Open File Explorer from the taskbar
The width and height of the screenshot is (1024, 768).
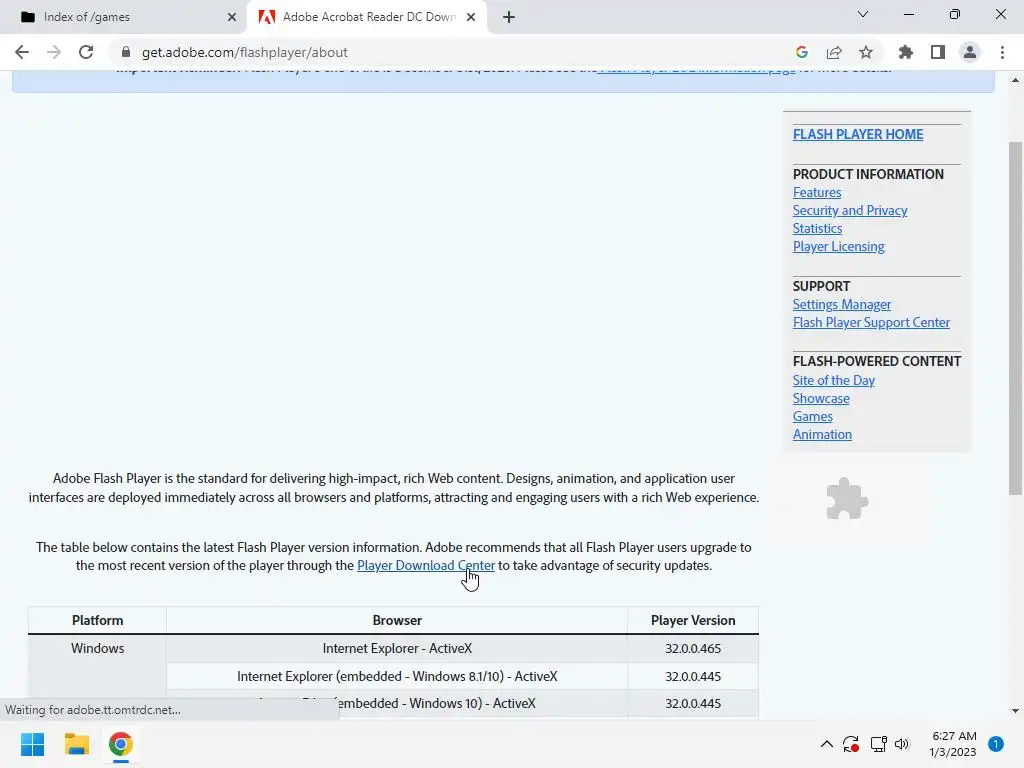click(x=76, y=744)
